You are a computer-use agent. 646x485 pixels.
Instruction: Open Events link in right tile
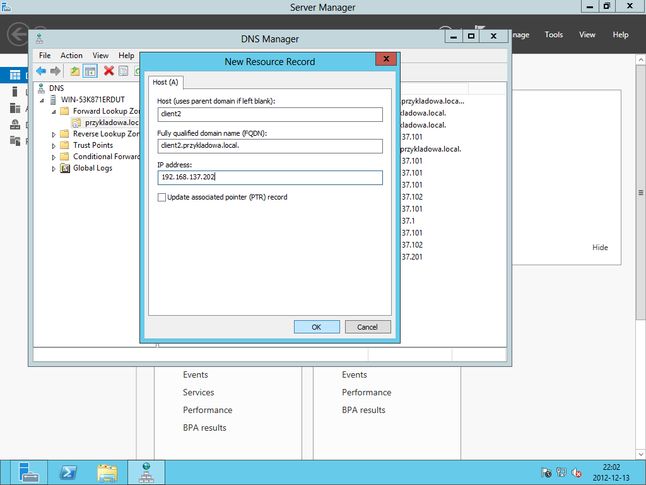coord(354,375)
